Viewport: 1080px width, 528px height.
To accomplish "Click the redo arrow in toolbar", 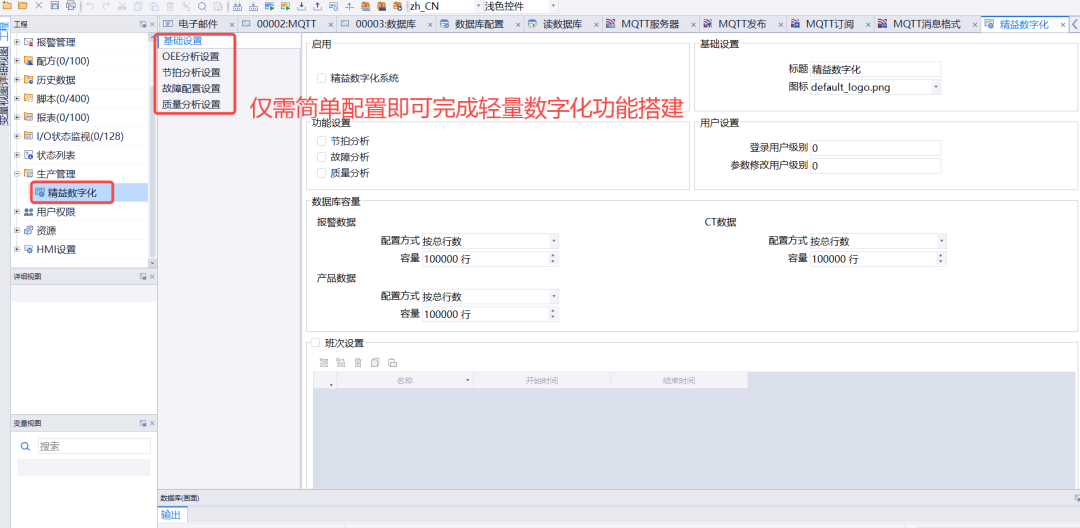I will [106, 6].
